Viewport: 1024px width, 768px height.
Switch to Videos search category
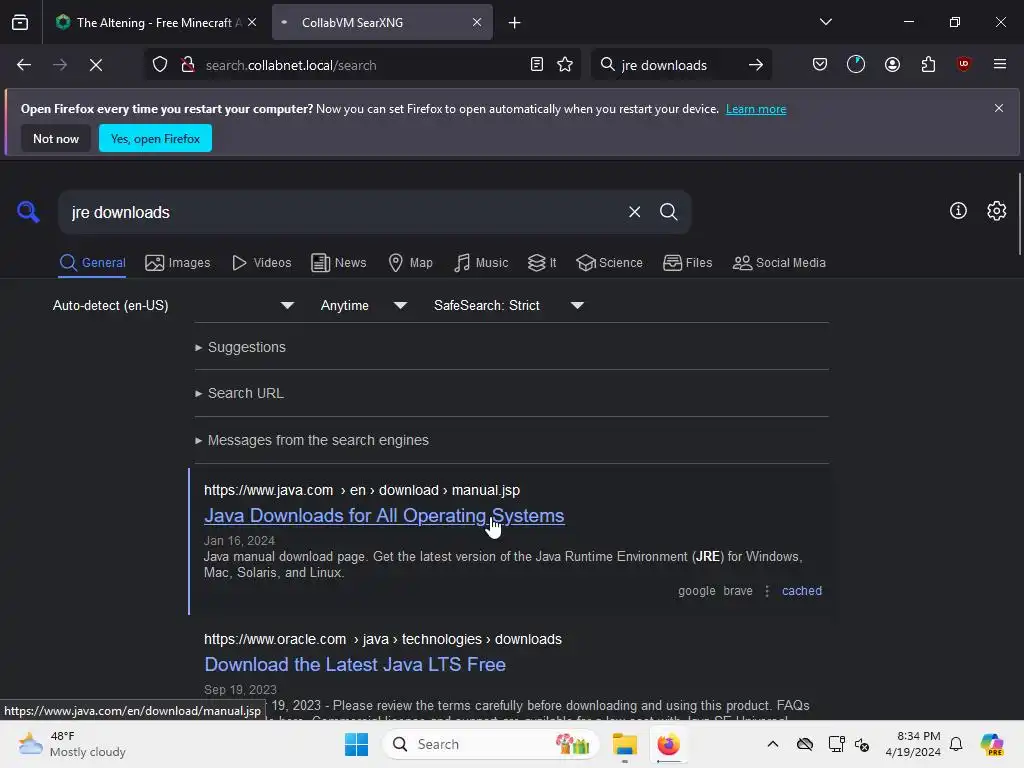click(261, 263)
